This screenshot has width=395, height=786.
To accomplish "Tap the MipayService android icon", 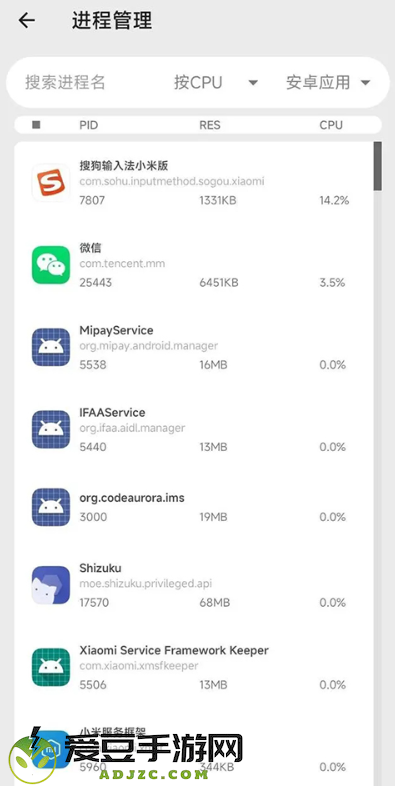I will [x=51, y=347].
